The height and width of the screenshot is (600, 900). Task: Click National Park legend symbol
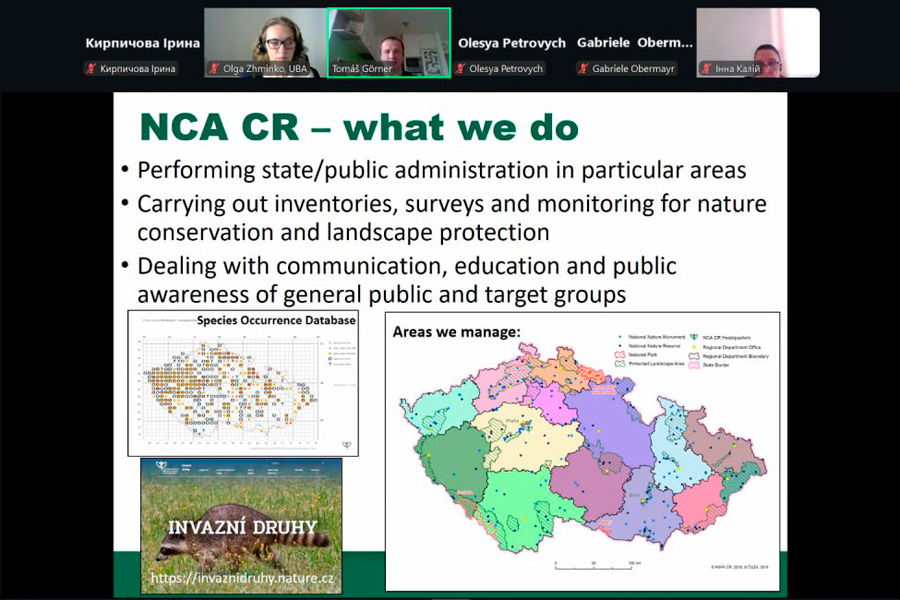[619, 353]
